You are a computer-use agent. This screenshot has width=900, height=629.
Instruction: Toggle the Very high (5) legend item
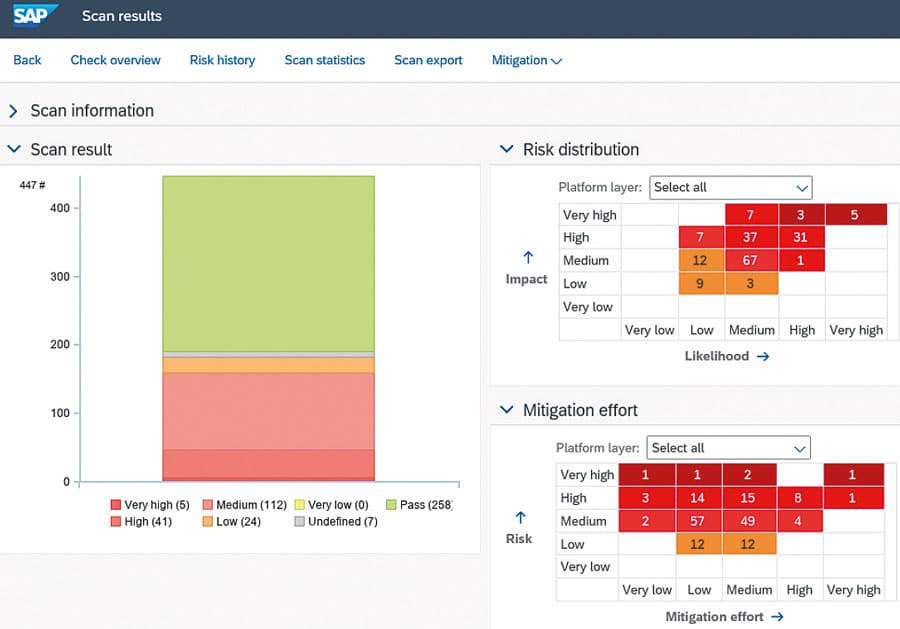(x=150, y=505)
